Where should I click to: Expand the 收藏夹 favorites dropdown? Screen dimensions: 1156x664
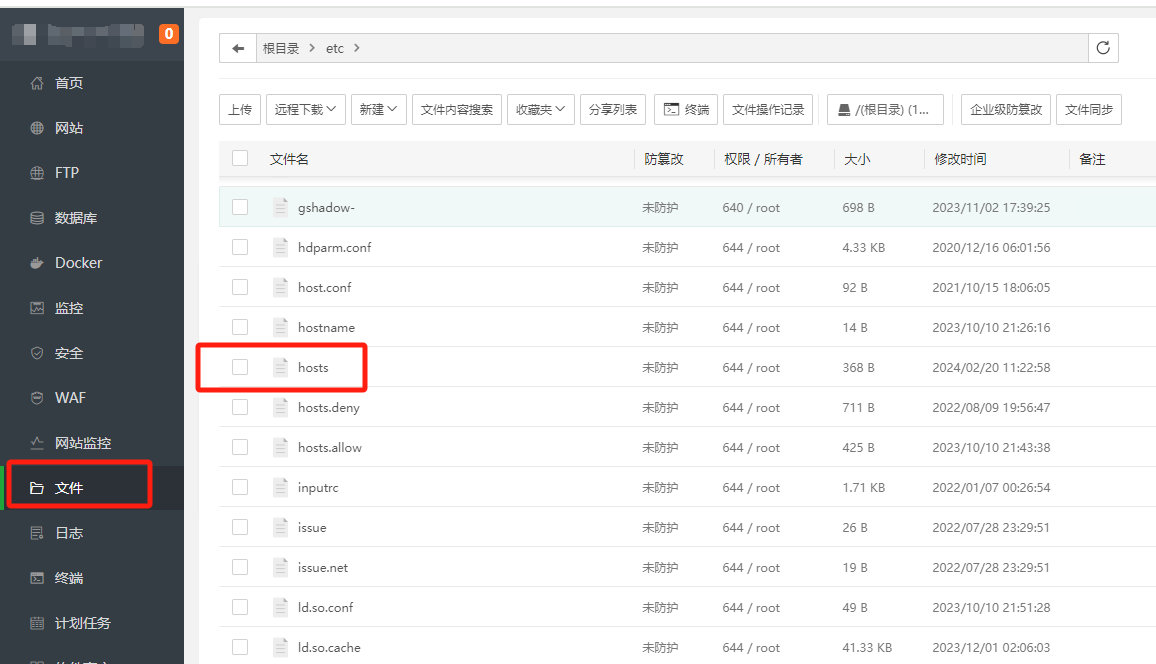pos(540,109)
